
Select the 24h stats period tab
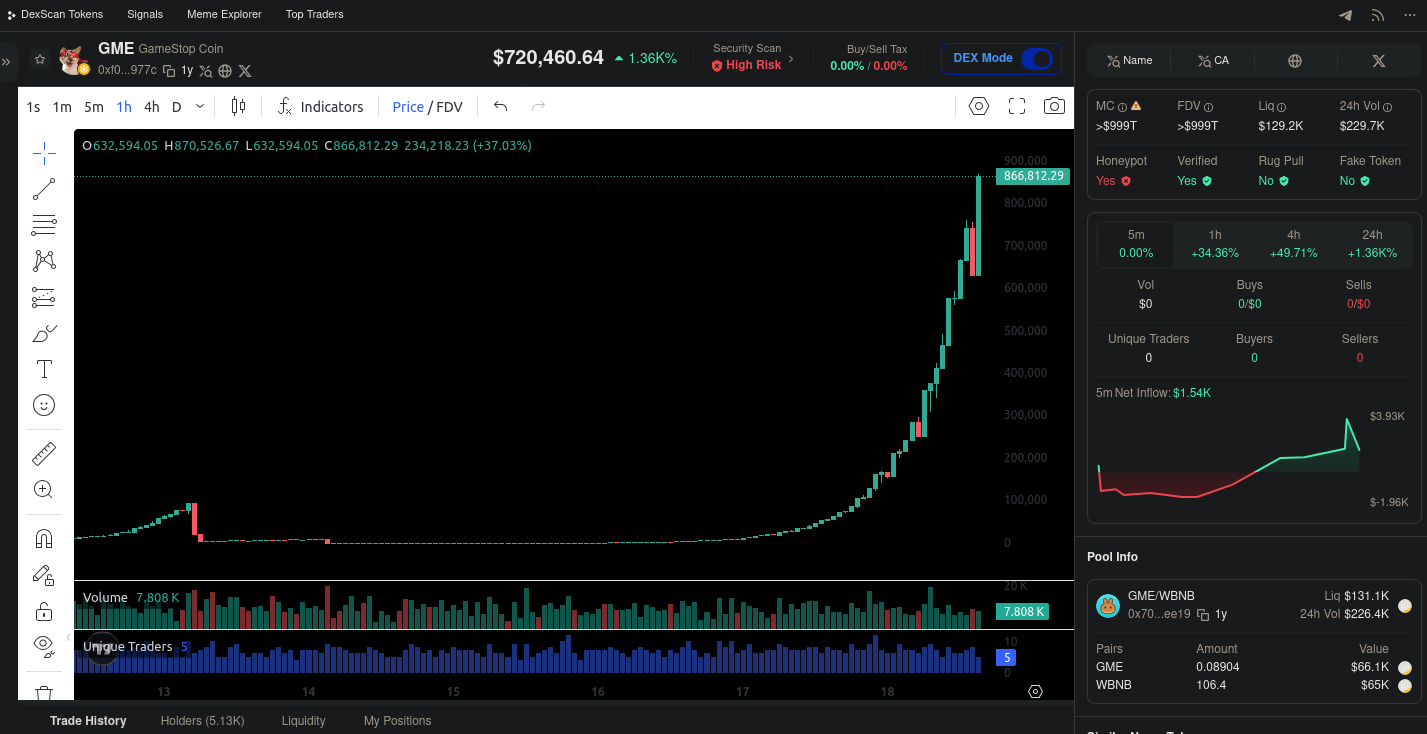pyautogui.click(x=1373, y=244)
